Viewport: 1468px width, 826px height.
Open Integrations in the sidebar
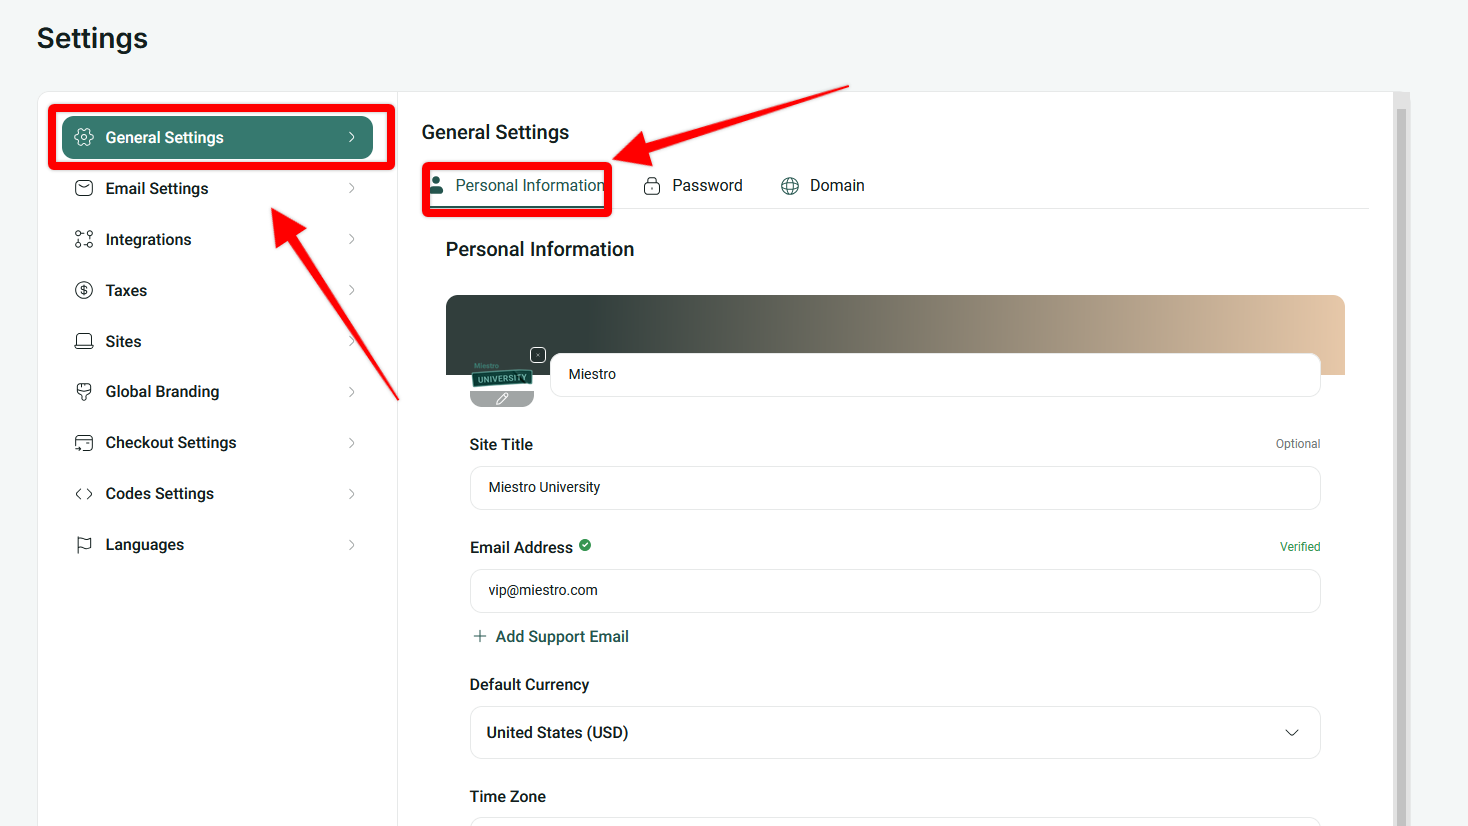(217, 239)
